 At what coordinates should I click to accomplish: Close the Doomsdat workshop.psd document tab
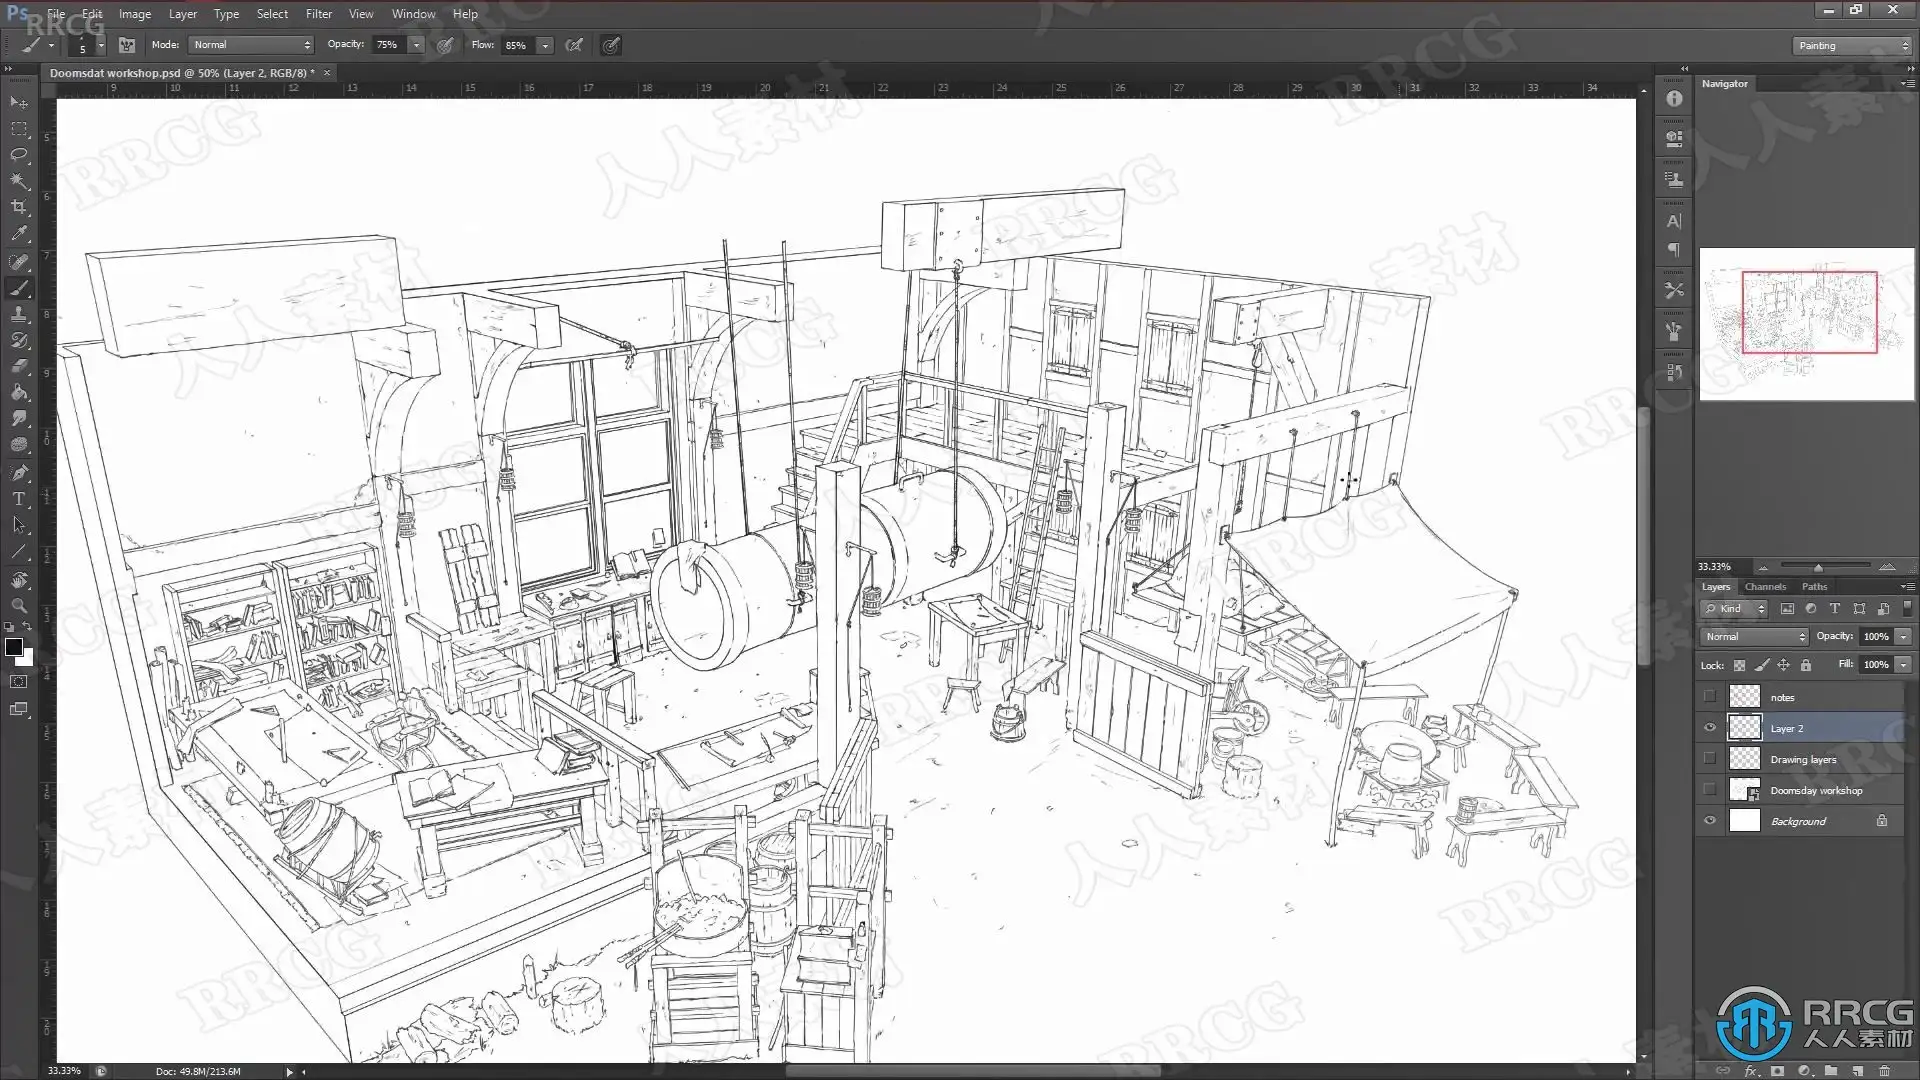[327, 73]
